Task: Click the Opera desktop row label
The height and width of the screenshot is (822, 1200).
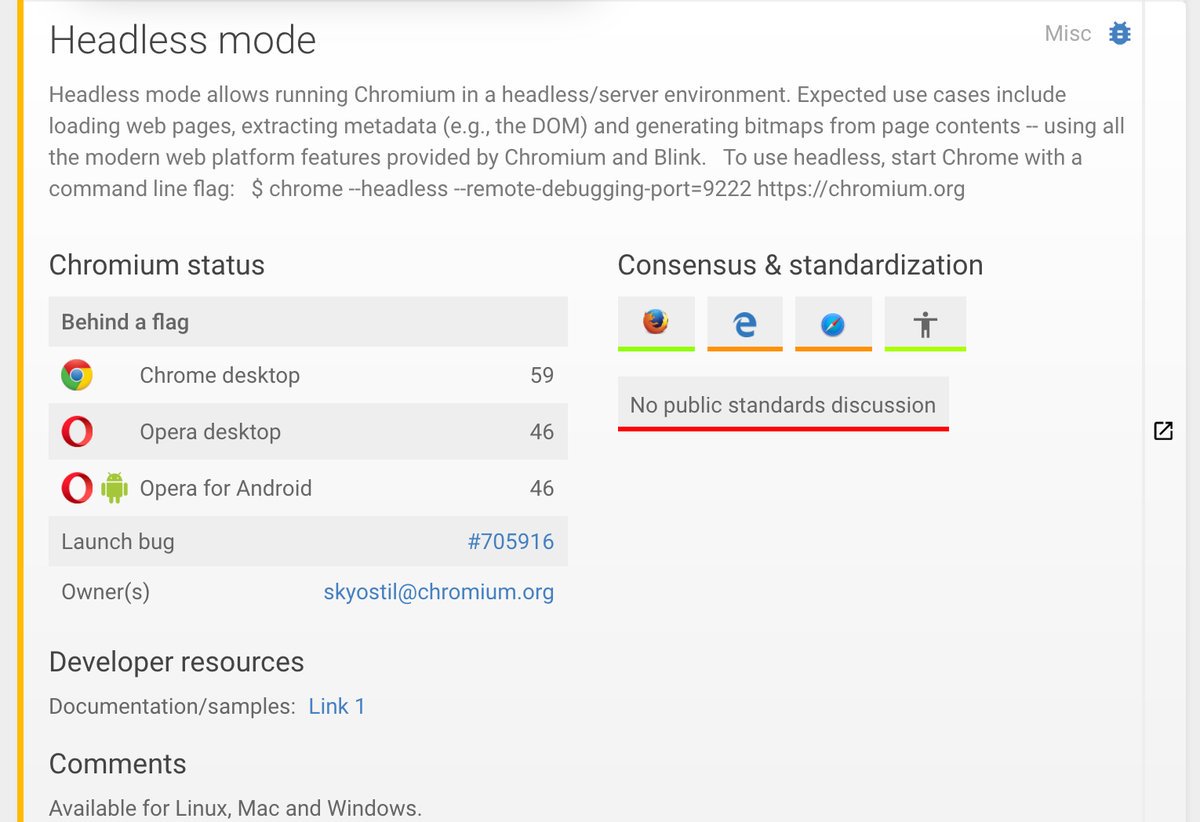Action: pyautogui.click(x=210, y=432)
